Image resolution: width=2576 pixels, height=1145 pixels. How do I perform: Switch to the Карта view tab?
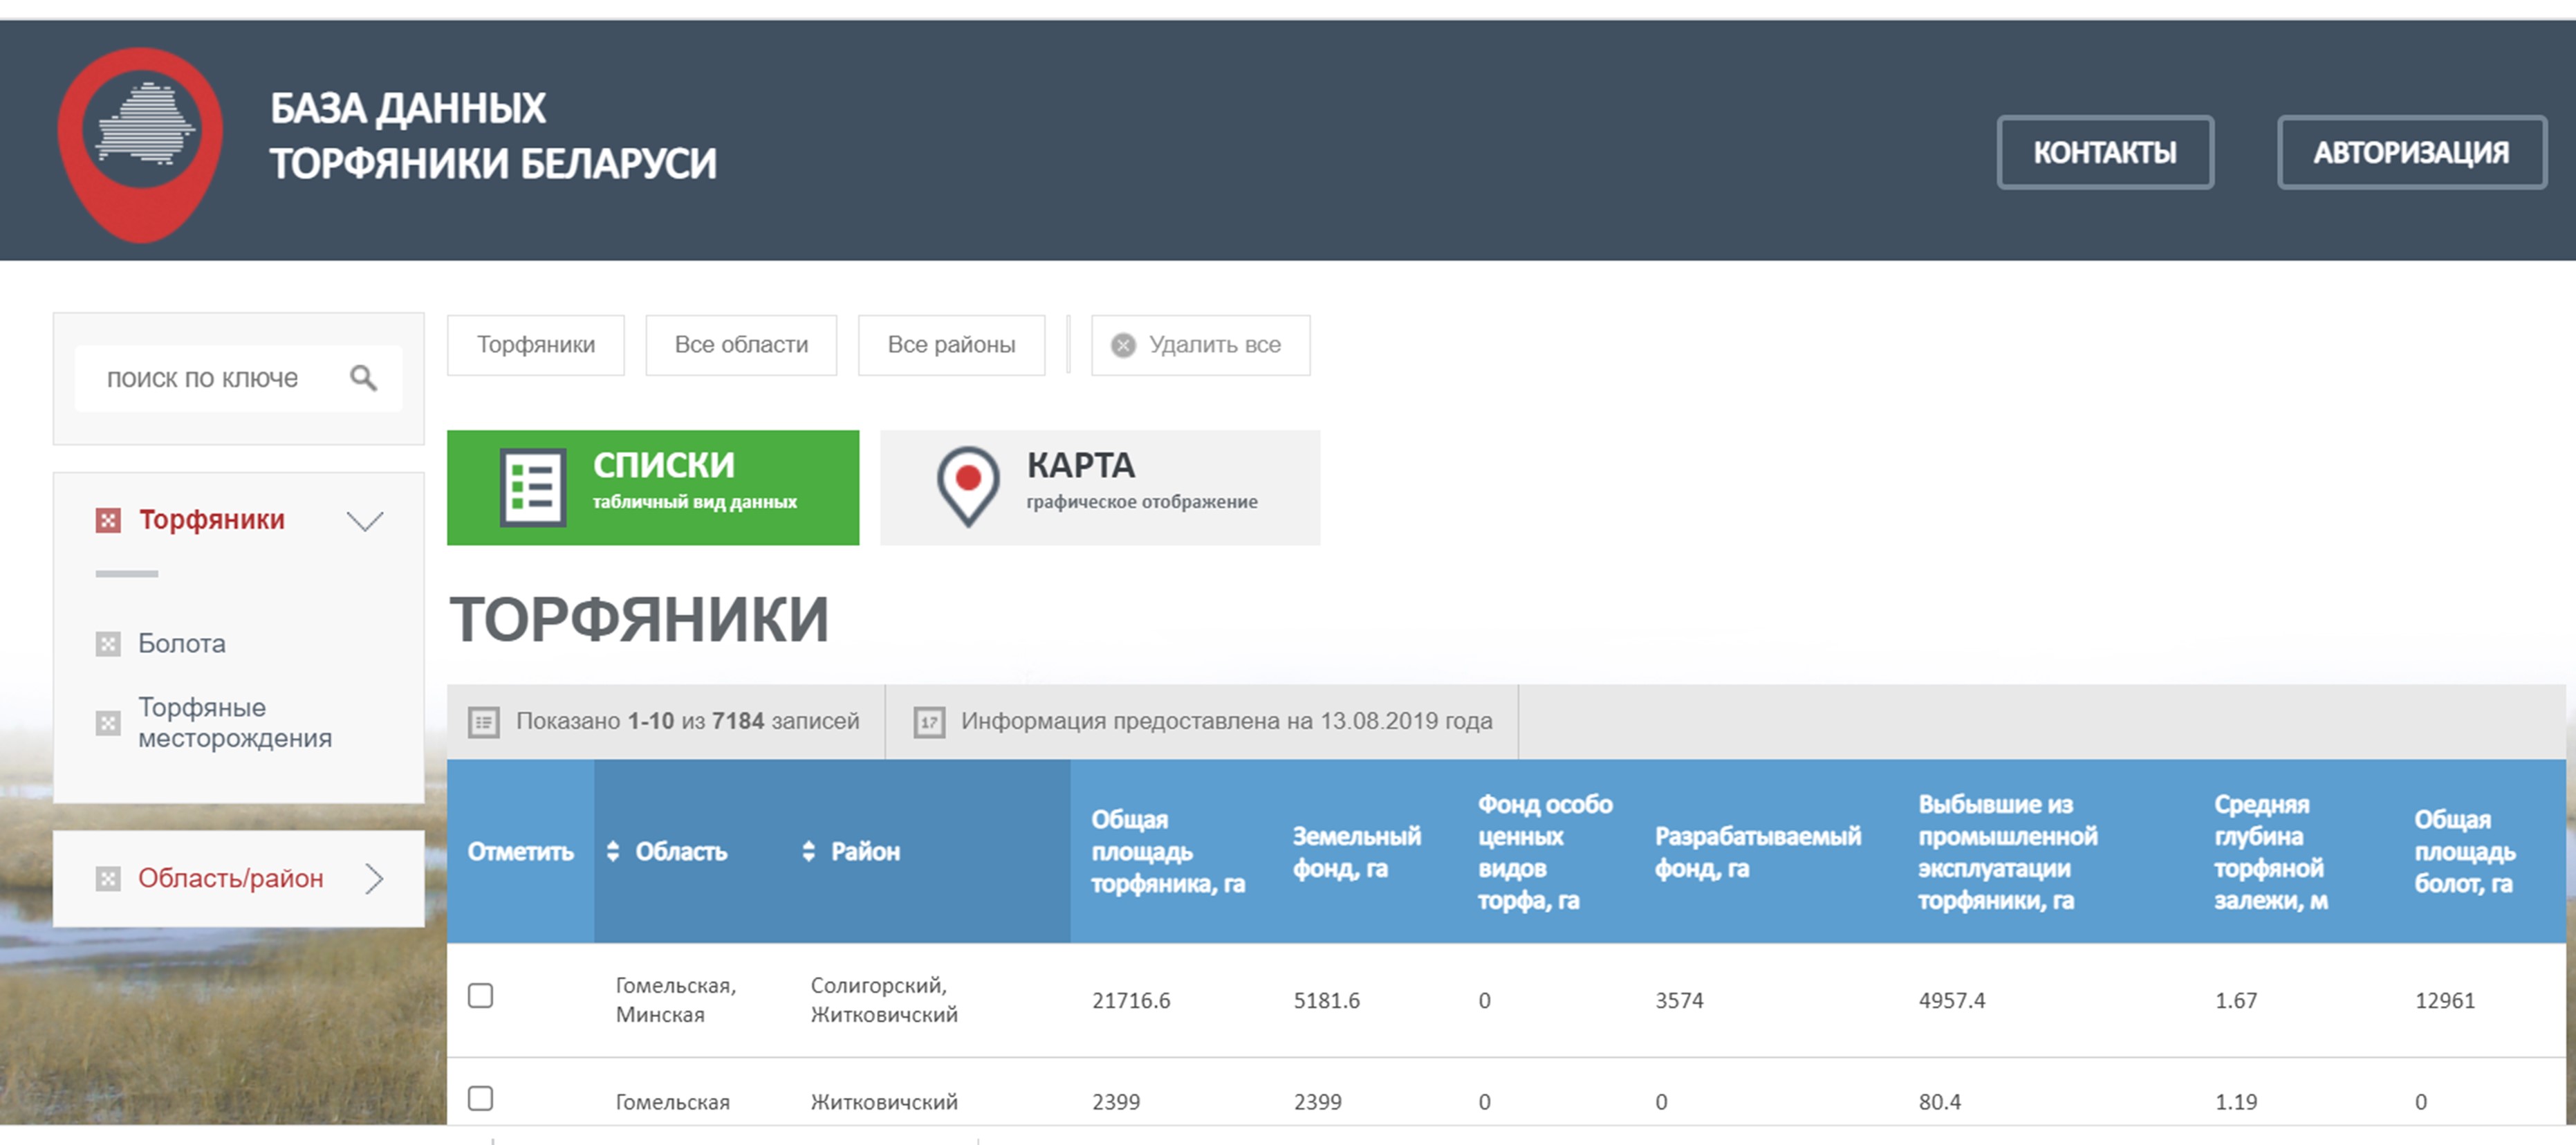[1099, 487]
